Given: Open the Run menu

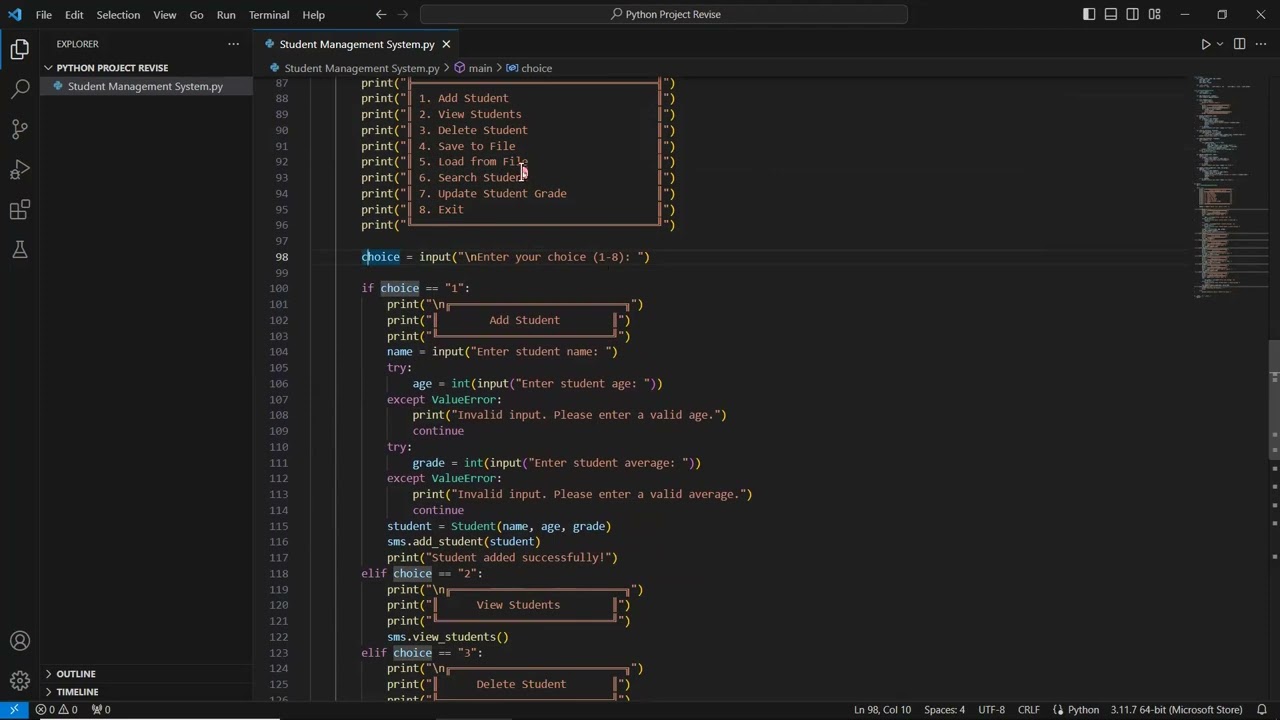Looking at the screenshot, I should (x=226, y=15).
